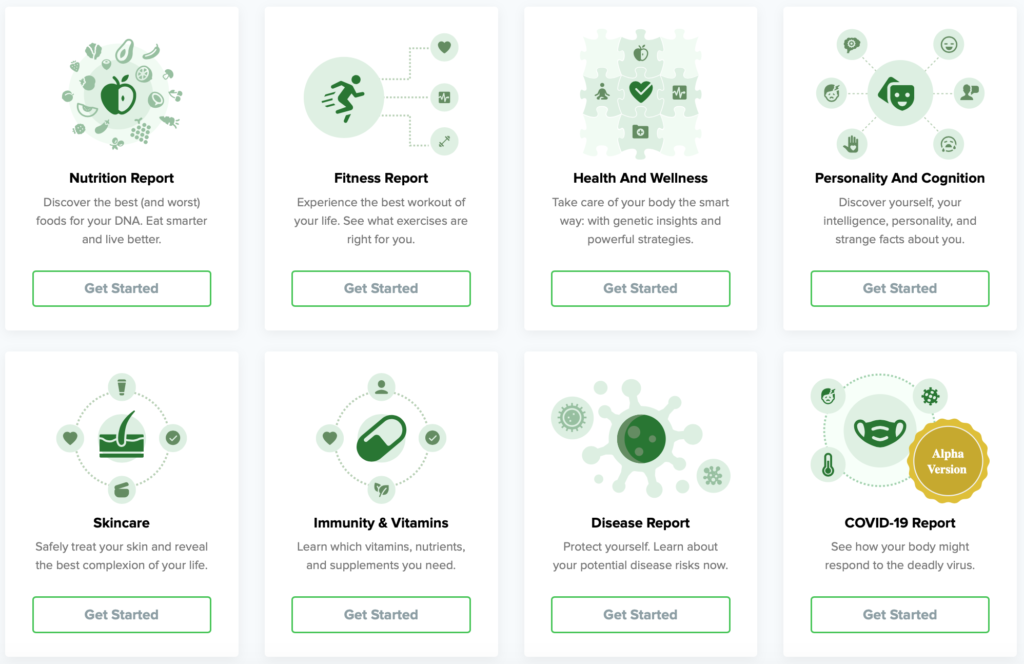Viewport: 1024px width, 664px height.
Task: Click Get Started on the COVID-19 Report card
Action: [899, 614]
